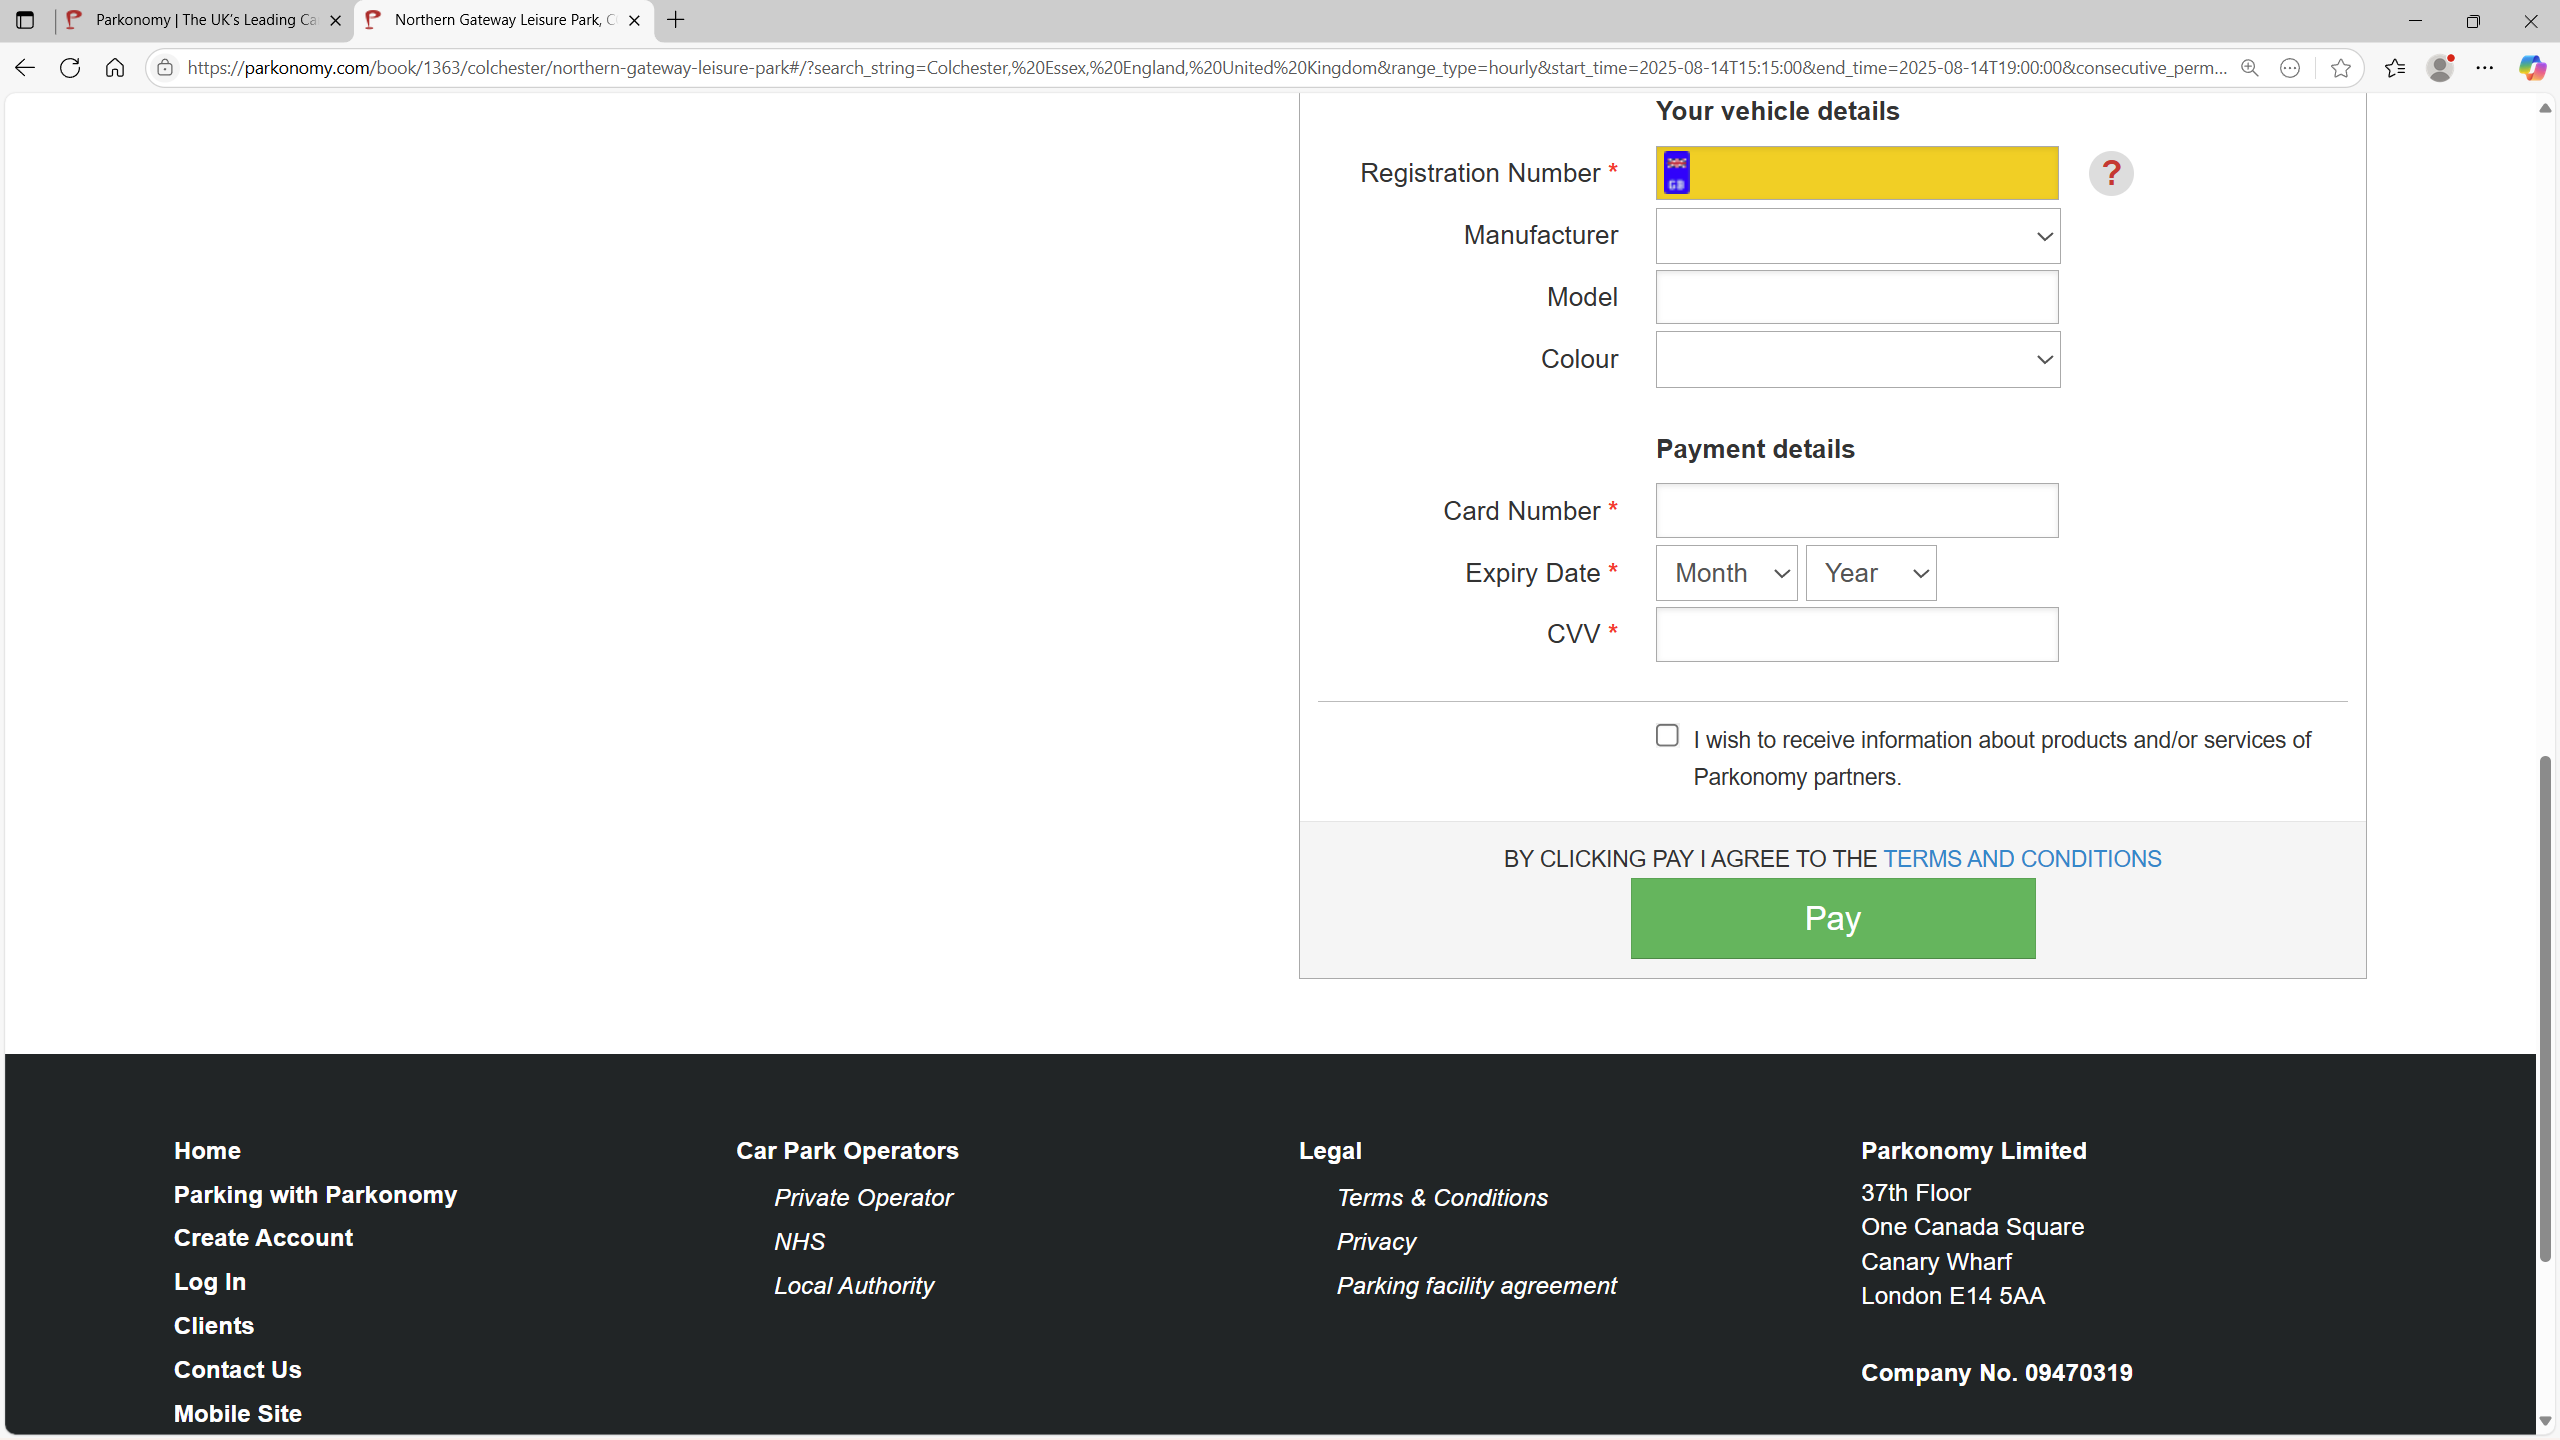The image size is (2560, 1440).
Task: Open the expiry Month dropdown
Action: (1727, 573)
